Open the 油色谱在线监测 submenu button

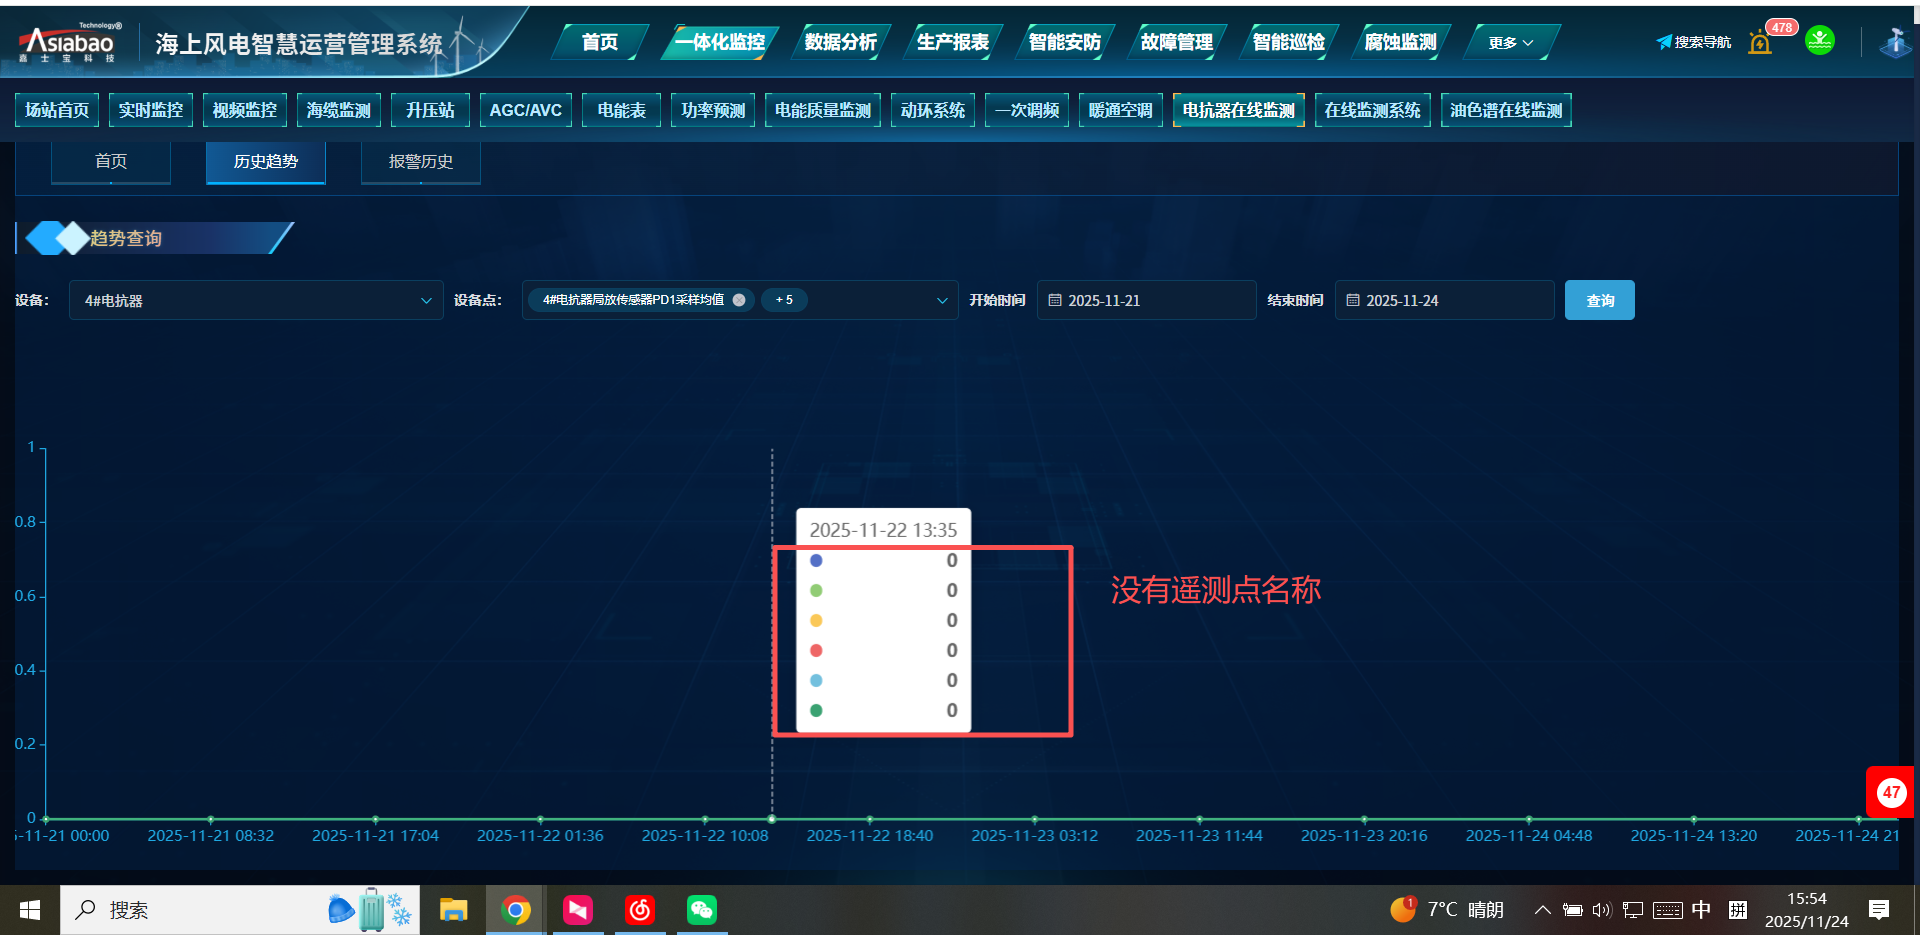coord(1505,110)
